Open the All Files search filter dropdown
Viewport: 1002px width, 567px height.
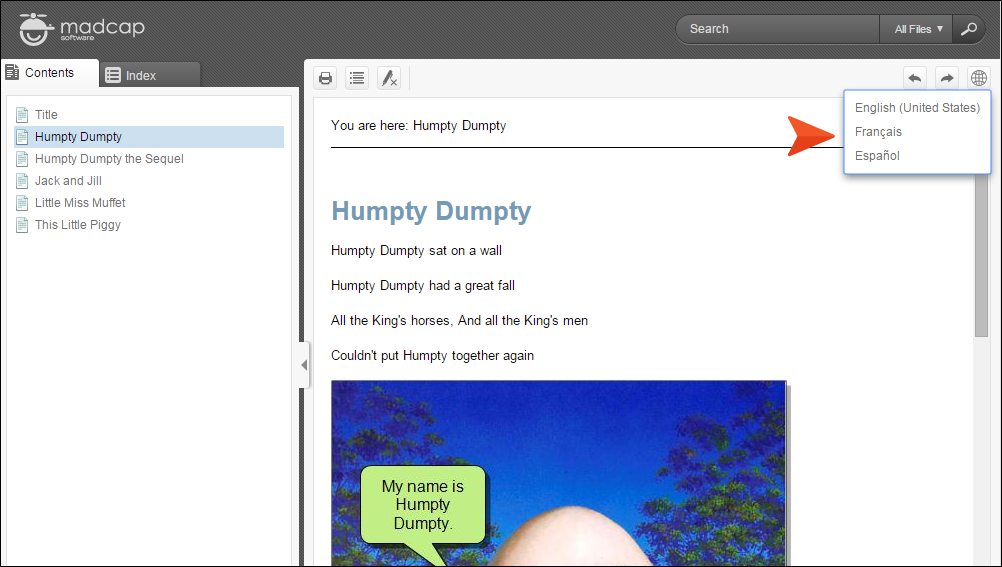pyautogui.click(x=916, y=29)
